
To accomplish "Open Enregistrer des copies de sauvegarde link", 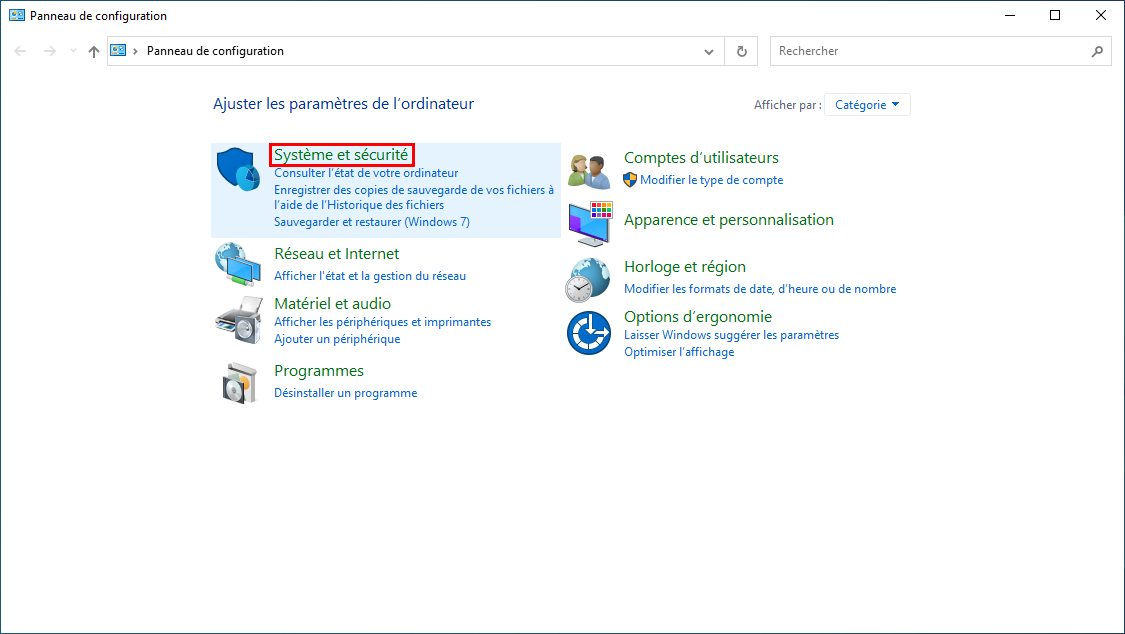I will [x=414, y=197].
